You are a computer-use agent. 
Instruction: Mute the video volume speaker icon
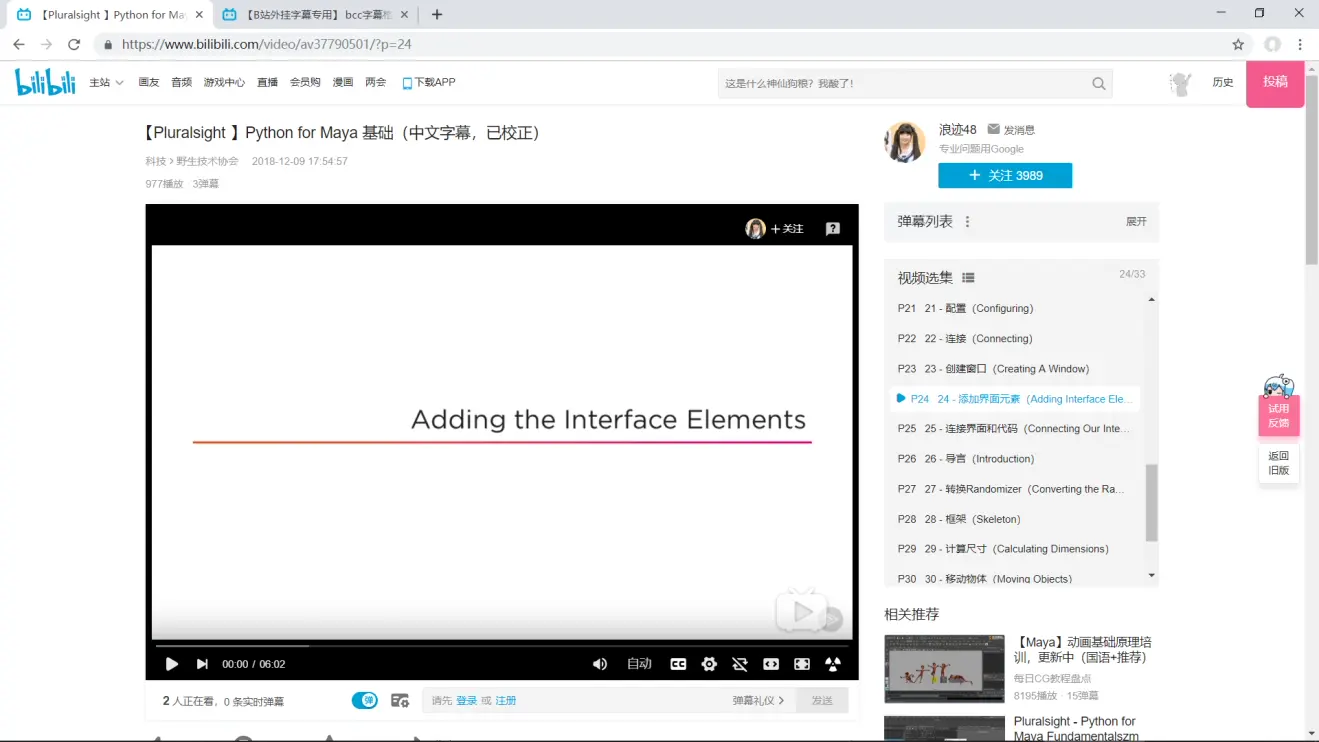pyautogui.click(x=600, y=664)
